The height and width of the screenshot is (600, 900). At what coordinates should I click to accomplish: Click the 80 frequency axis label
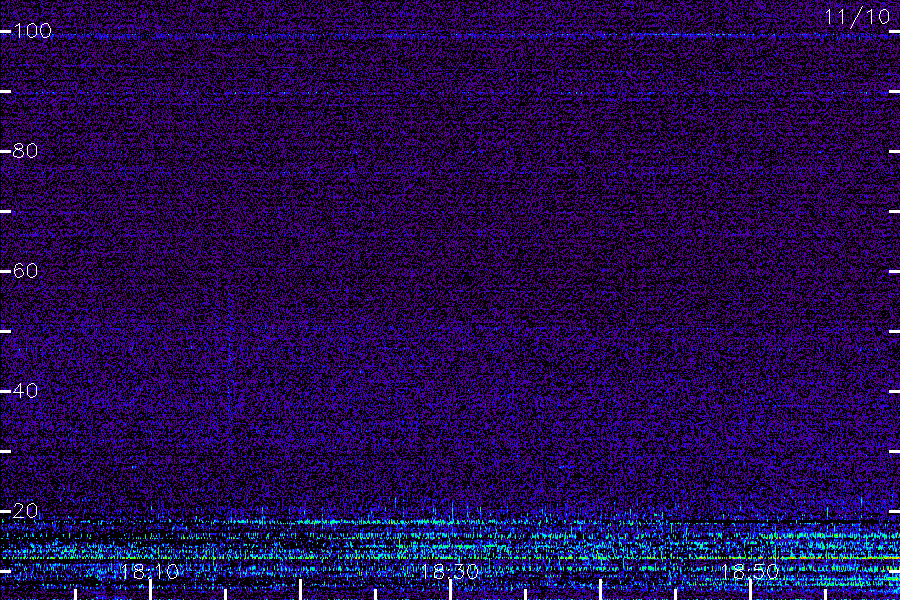tap(25, 151)
